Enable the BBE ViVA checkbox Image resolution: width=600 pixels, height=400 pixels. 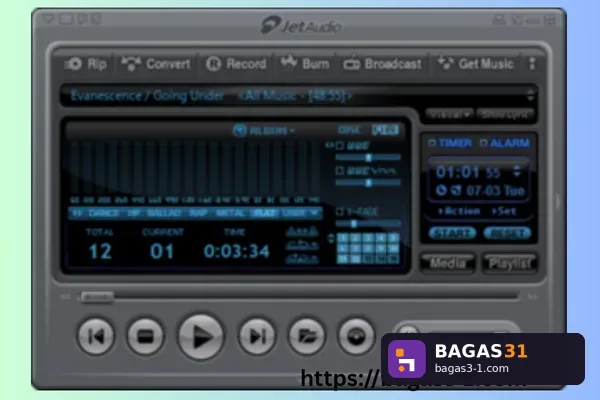(x=340, y=171)
